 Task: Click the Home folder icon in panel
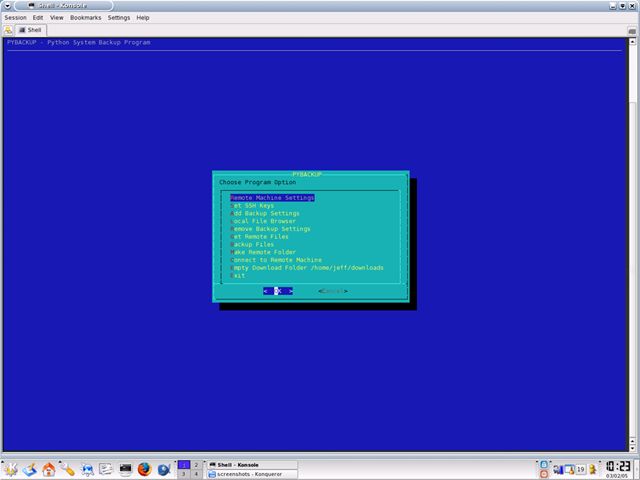(49, 469)
